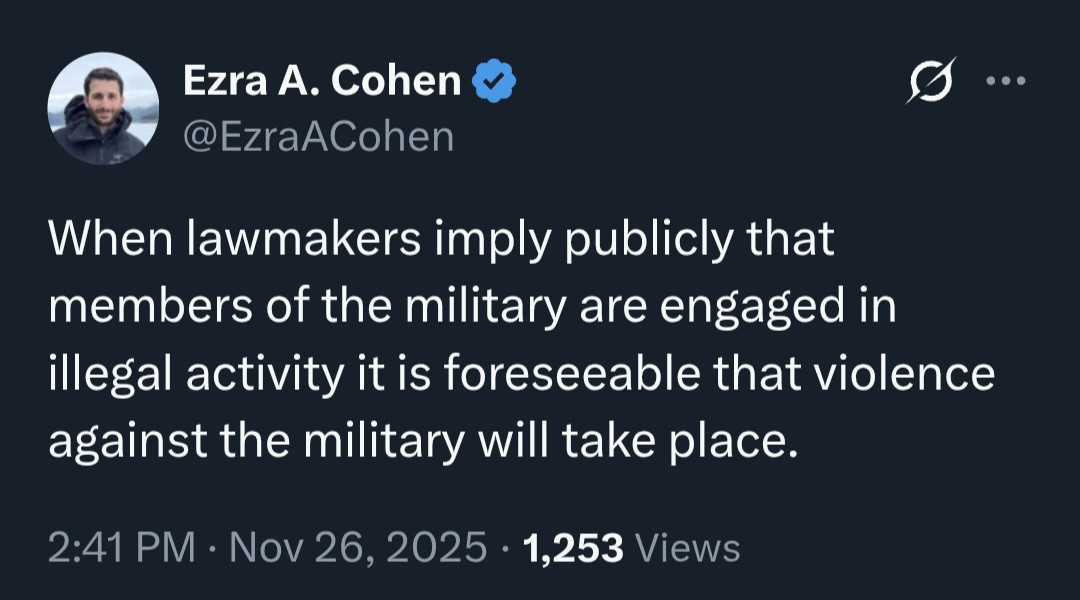Click the tweet's first line about lawmakers
The image size is (1080, 600).
coord(441,243)
